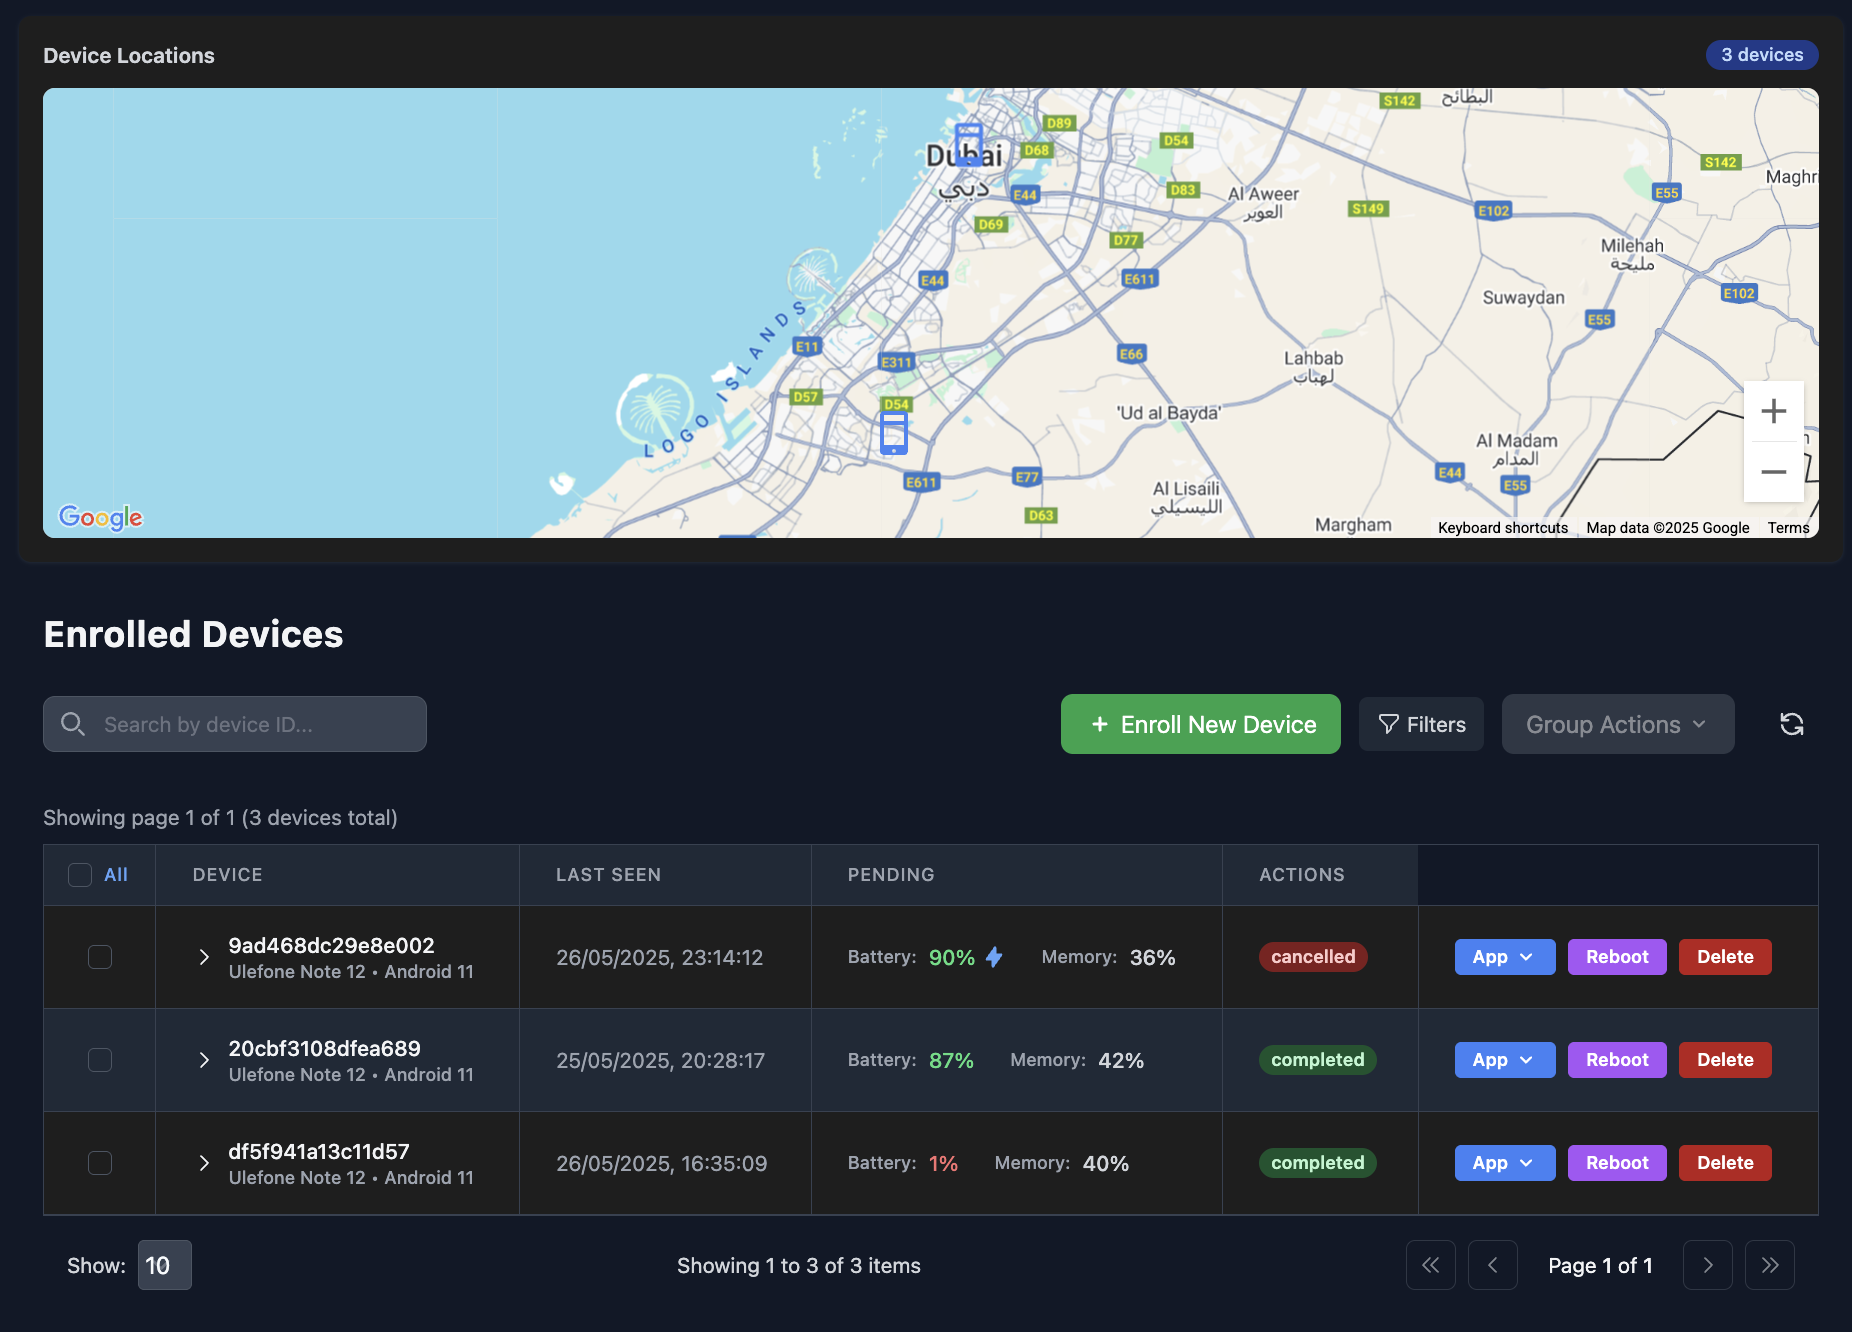This screenshot has height=1332, width=1852.
Task: Delete device df5f941a13c11d57
Action: coord(1724,1162)
